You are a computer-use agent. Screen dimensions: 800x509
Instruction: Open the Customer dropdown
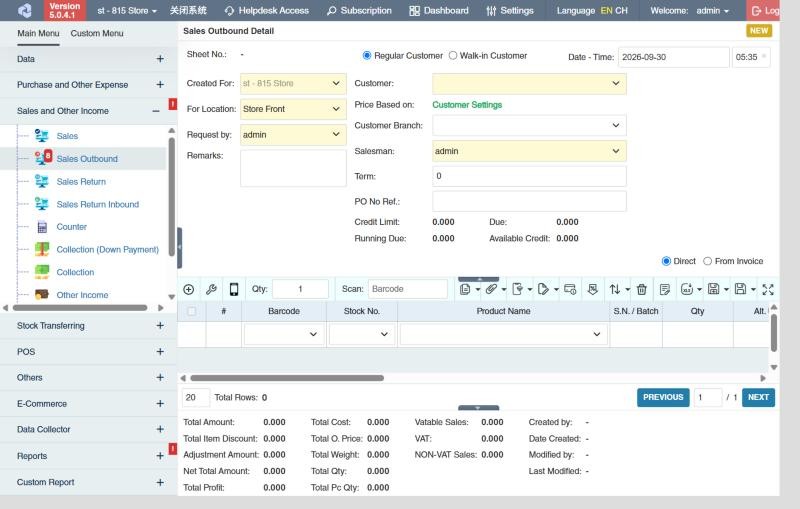(529, 84)
